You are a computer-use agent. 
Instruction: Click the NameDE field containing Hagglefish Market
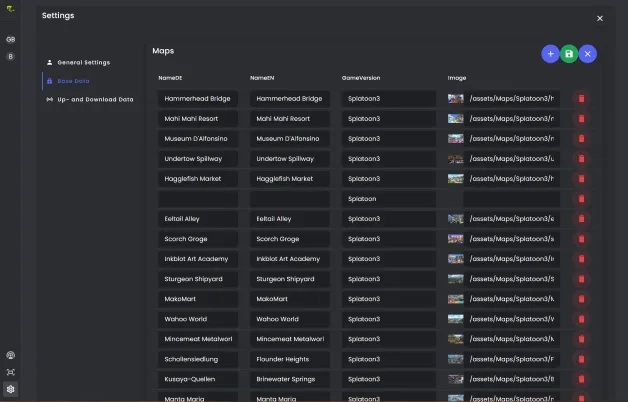coord(197,179)
